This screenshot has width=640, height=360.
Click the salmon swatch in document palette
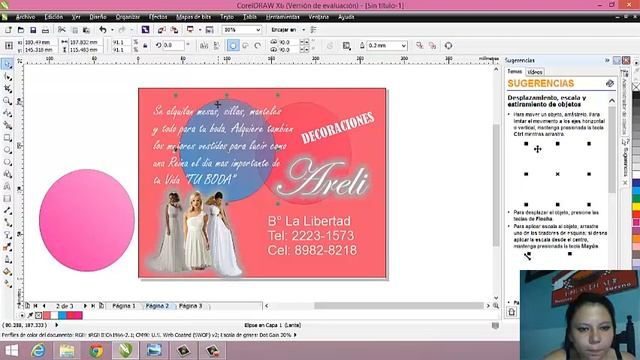(x=47, y=315)
